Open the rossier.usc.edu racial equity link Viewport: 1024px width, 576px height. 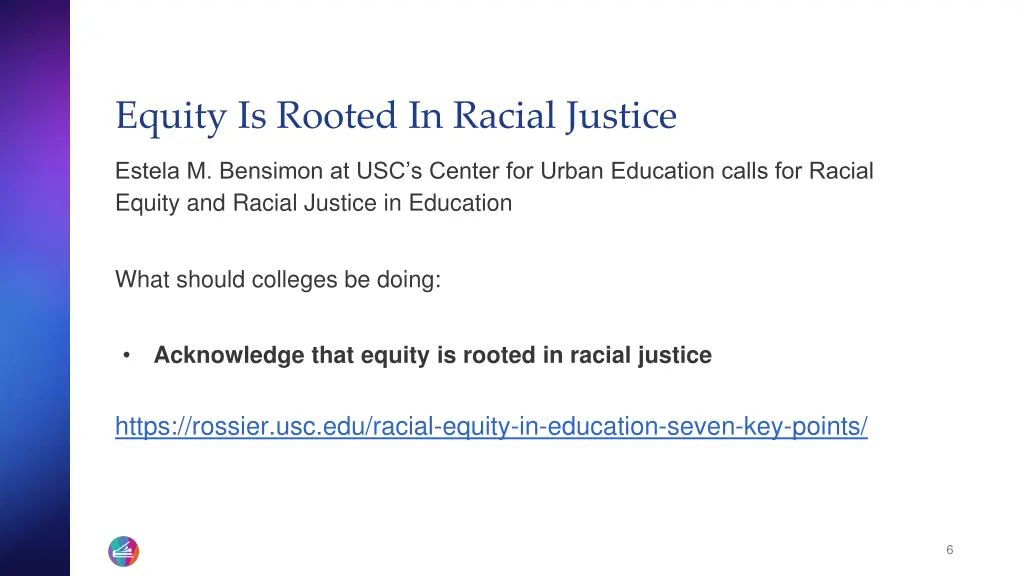click(491, 427)
